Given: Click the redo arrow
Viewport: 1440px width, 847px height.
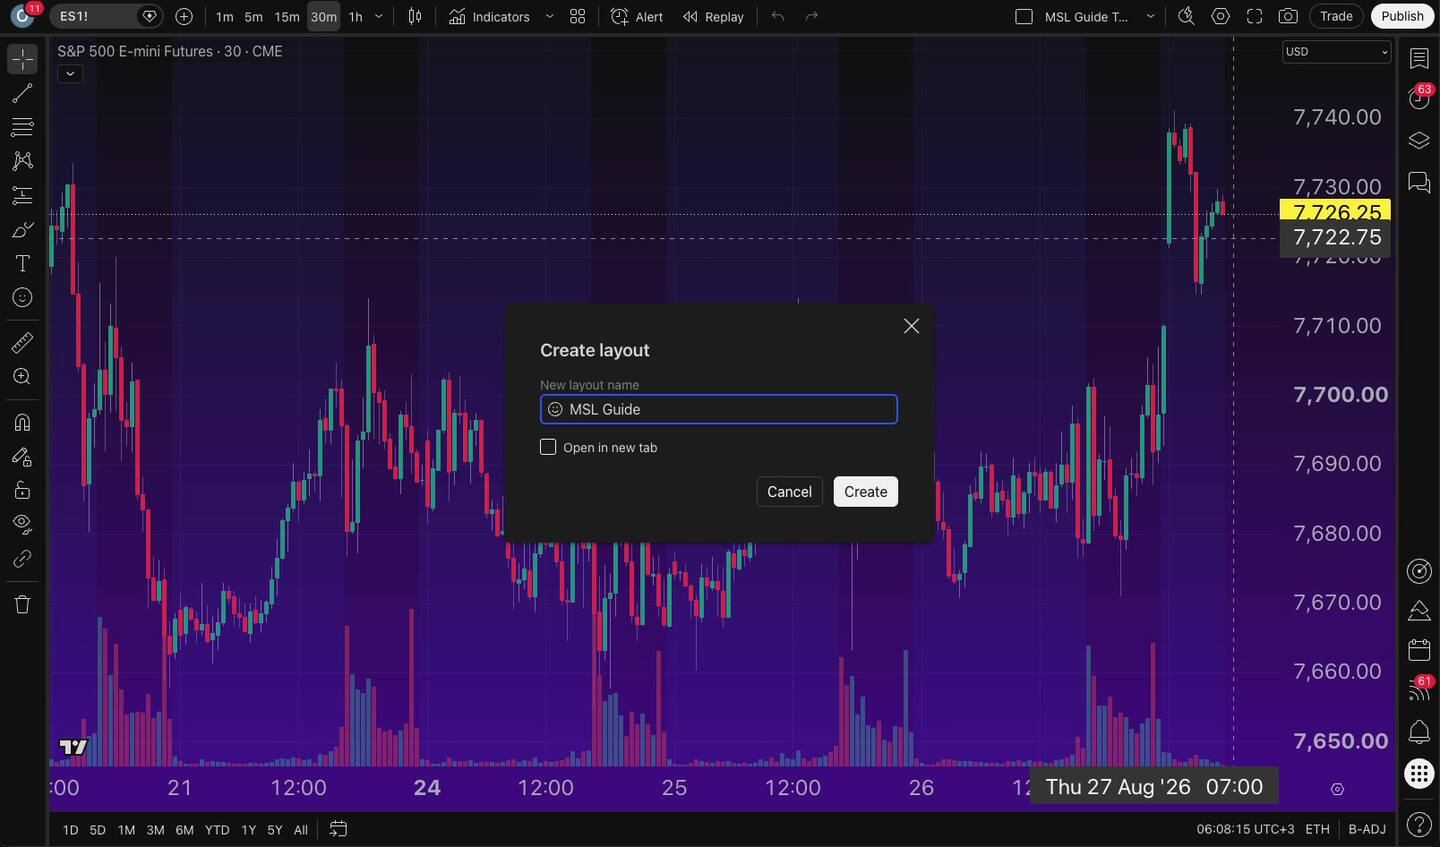Looking at the screenshot, I should coord(812,17).
